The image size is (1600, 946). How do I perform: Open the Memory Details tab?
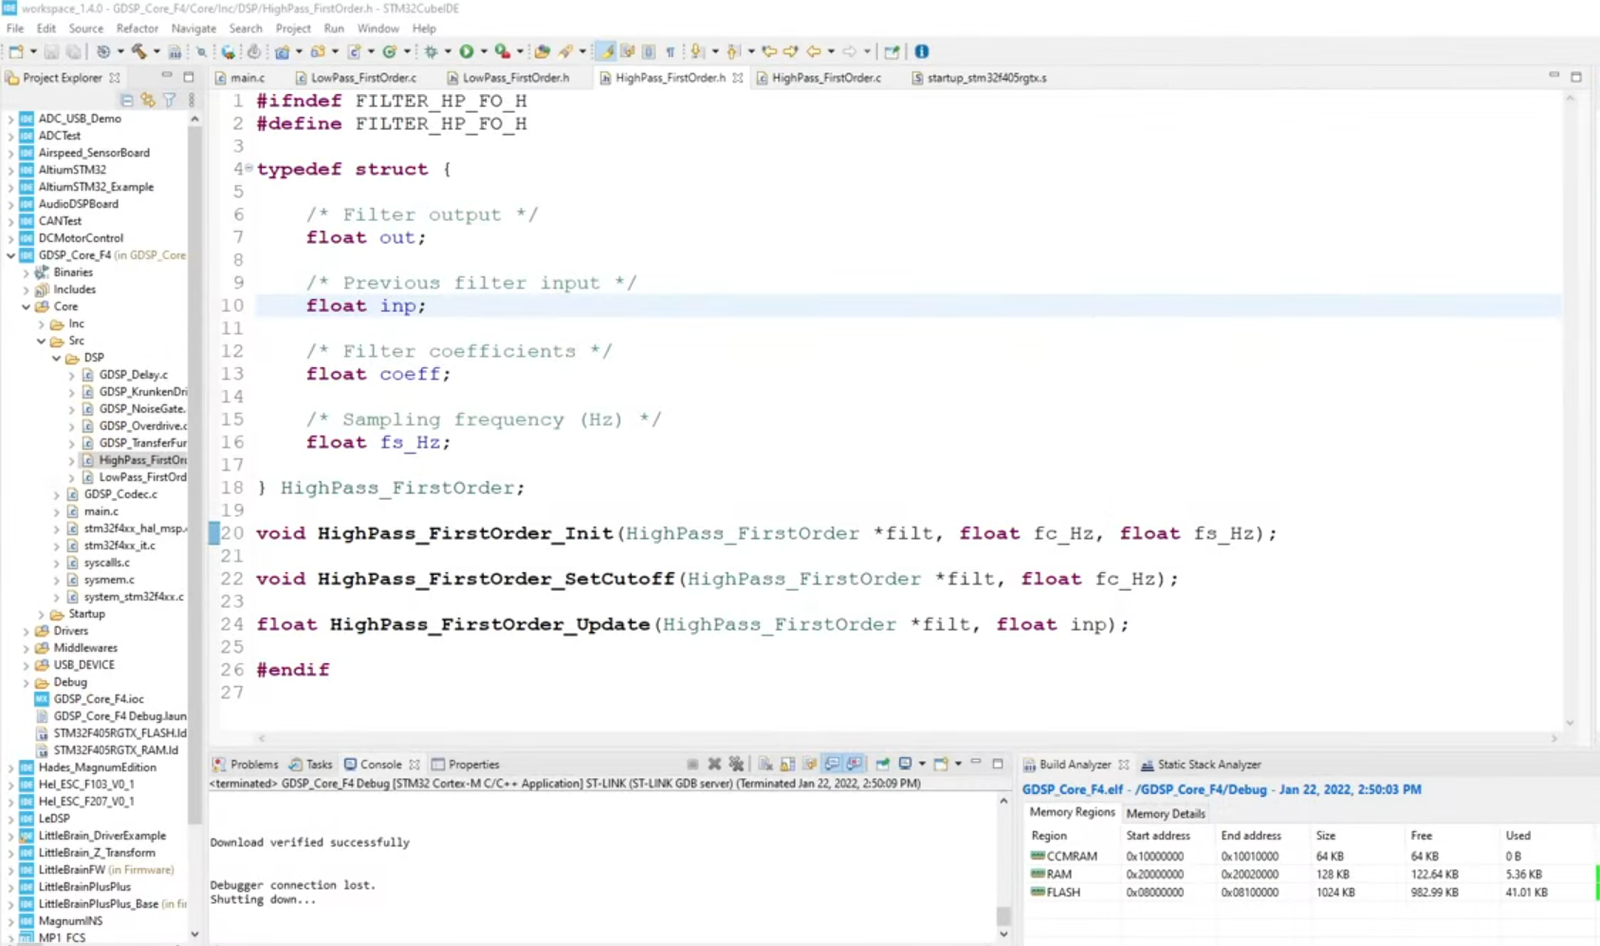[1165, 813]
